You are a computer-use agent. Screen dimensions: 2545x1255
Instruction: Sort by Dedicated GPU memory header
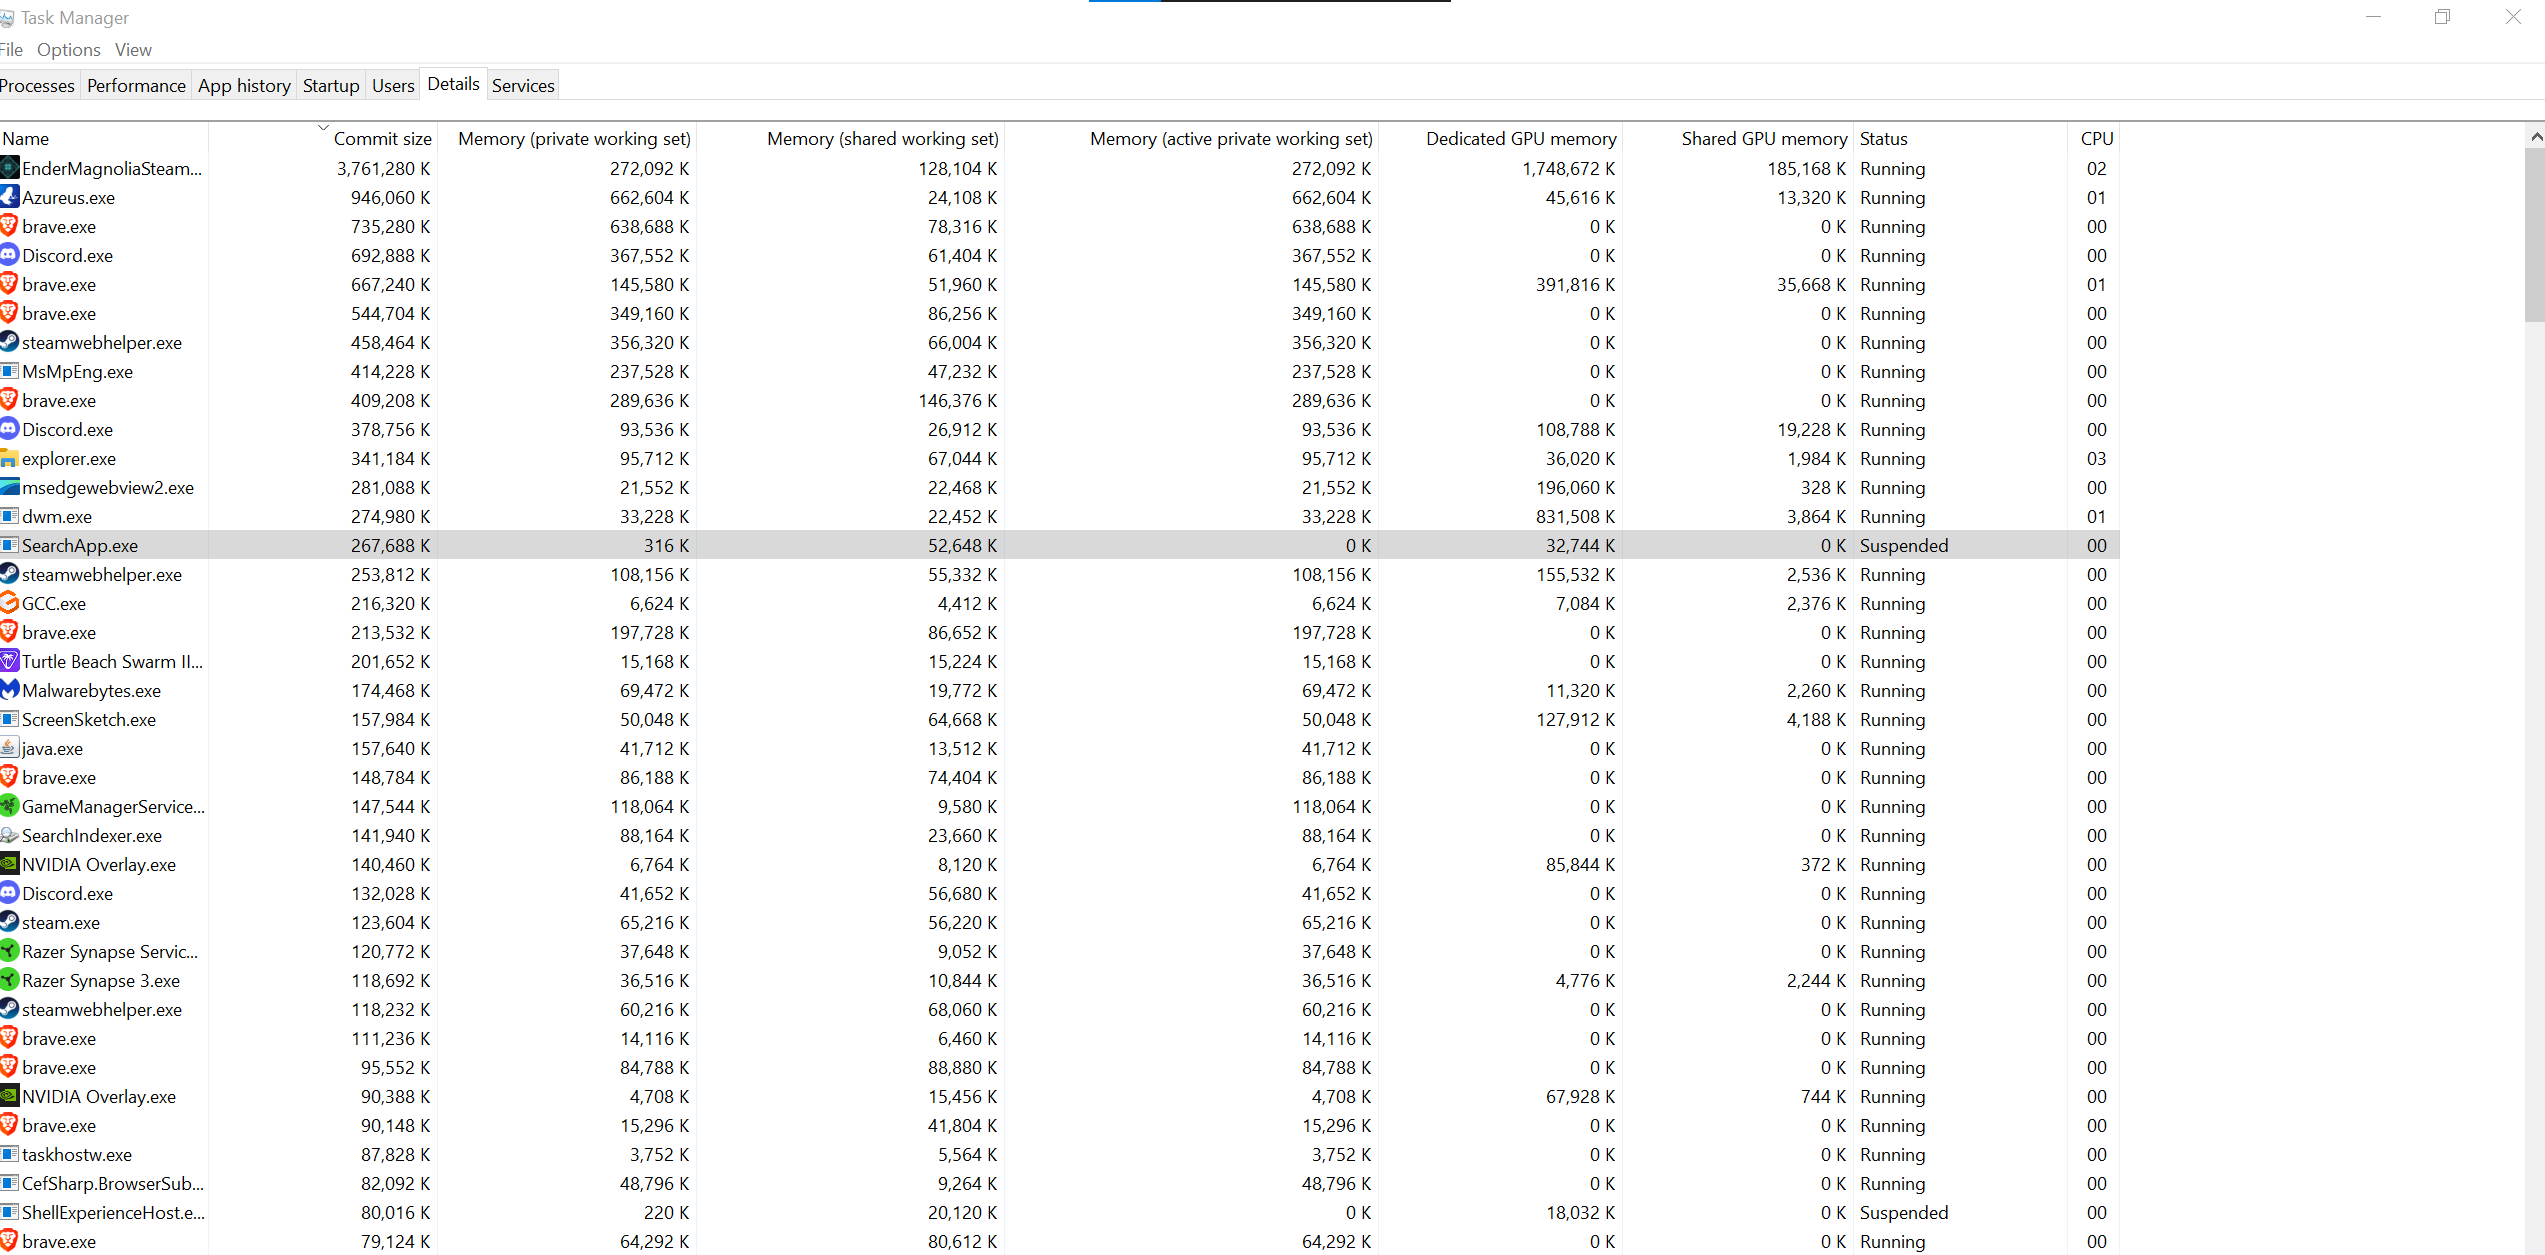(1500, 139)
